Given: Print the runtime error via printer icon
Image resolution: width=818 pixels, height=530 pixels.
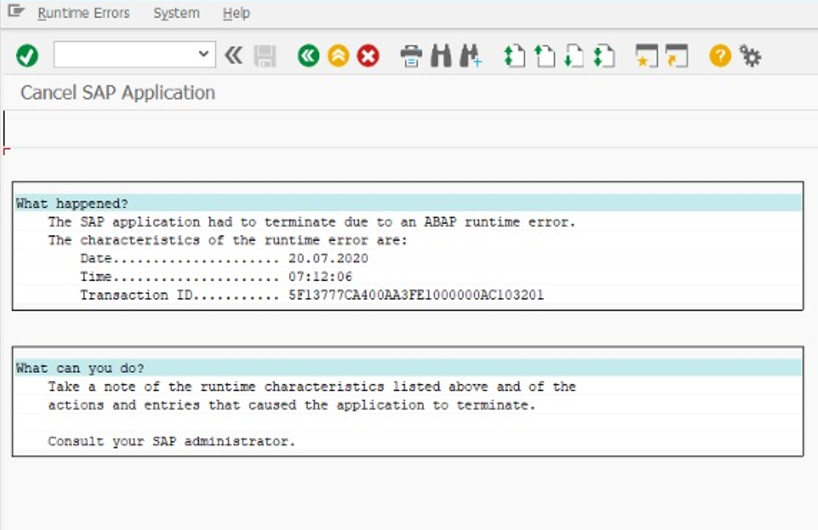Looking at the screenshot, I should (x=411, y=56).
